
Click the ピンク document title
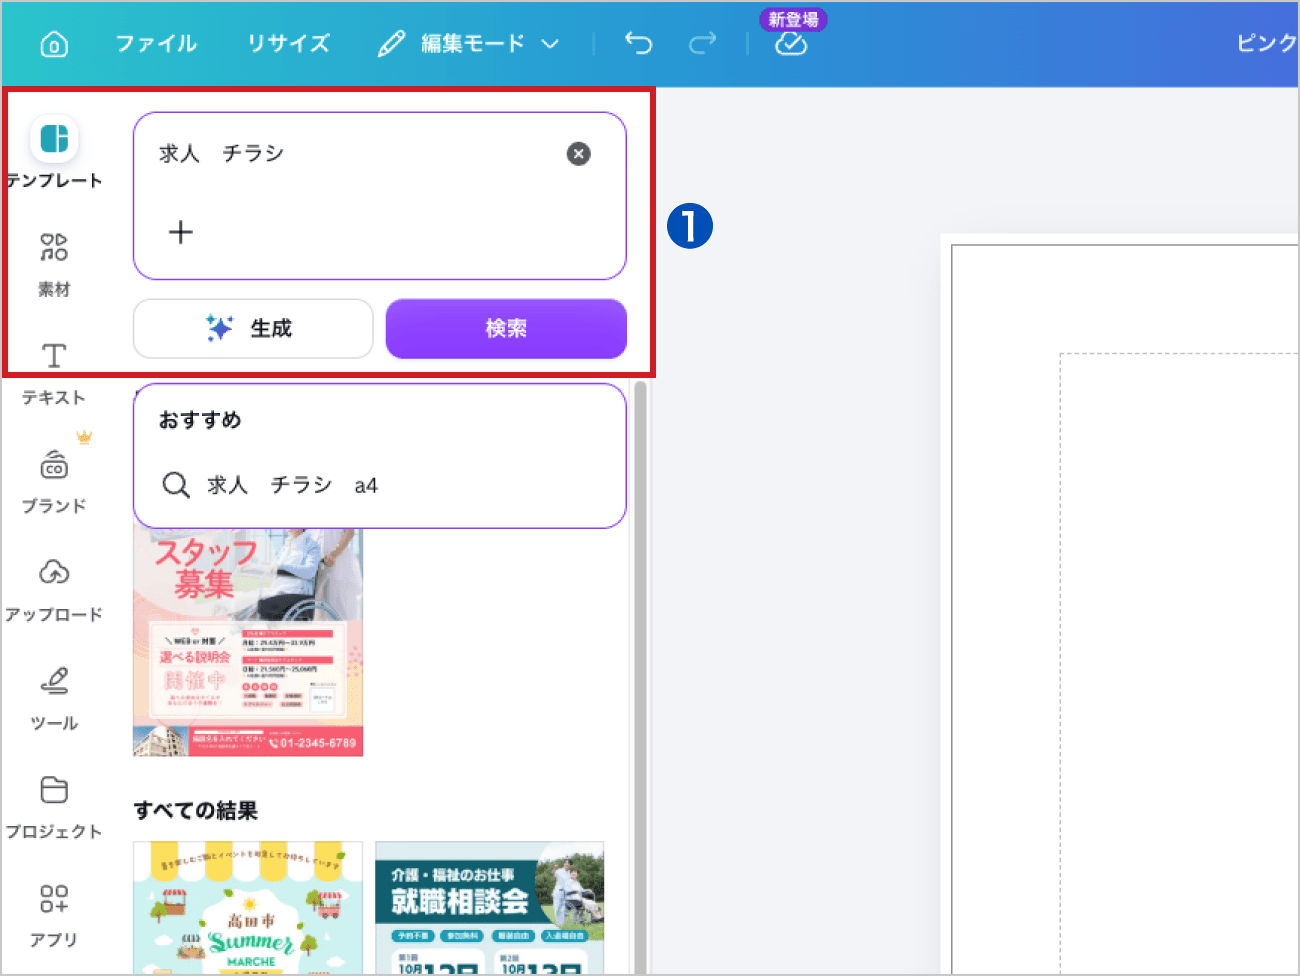point(1267,43)
